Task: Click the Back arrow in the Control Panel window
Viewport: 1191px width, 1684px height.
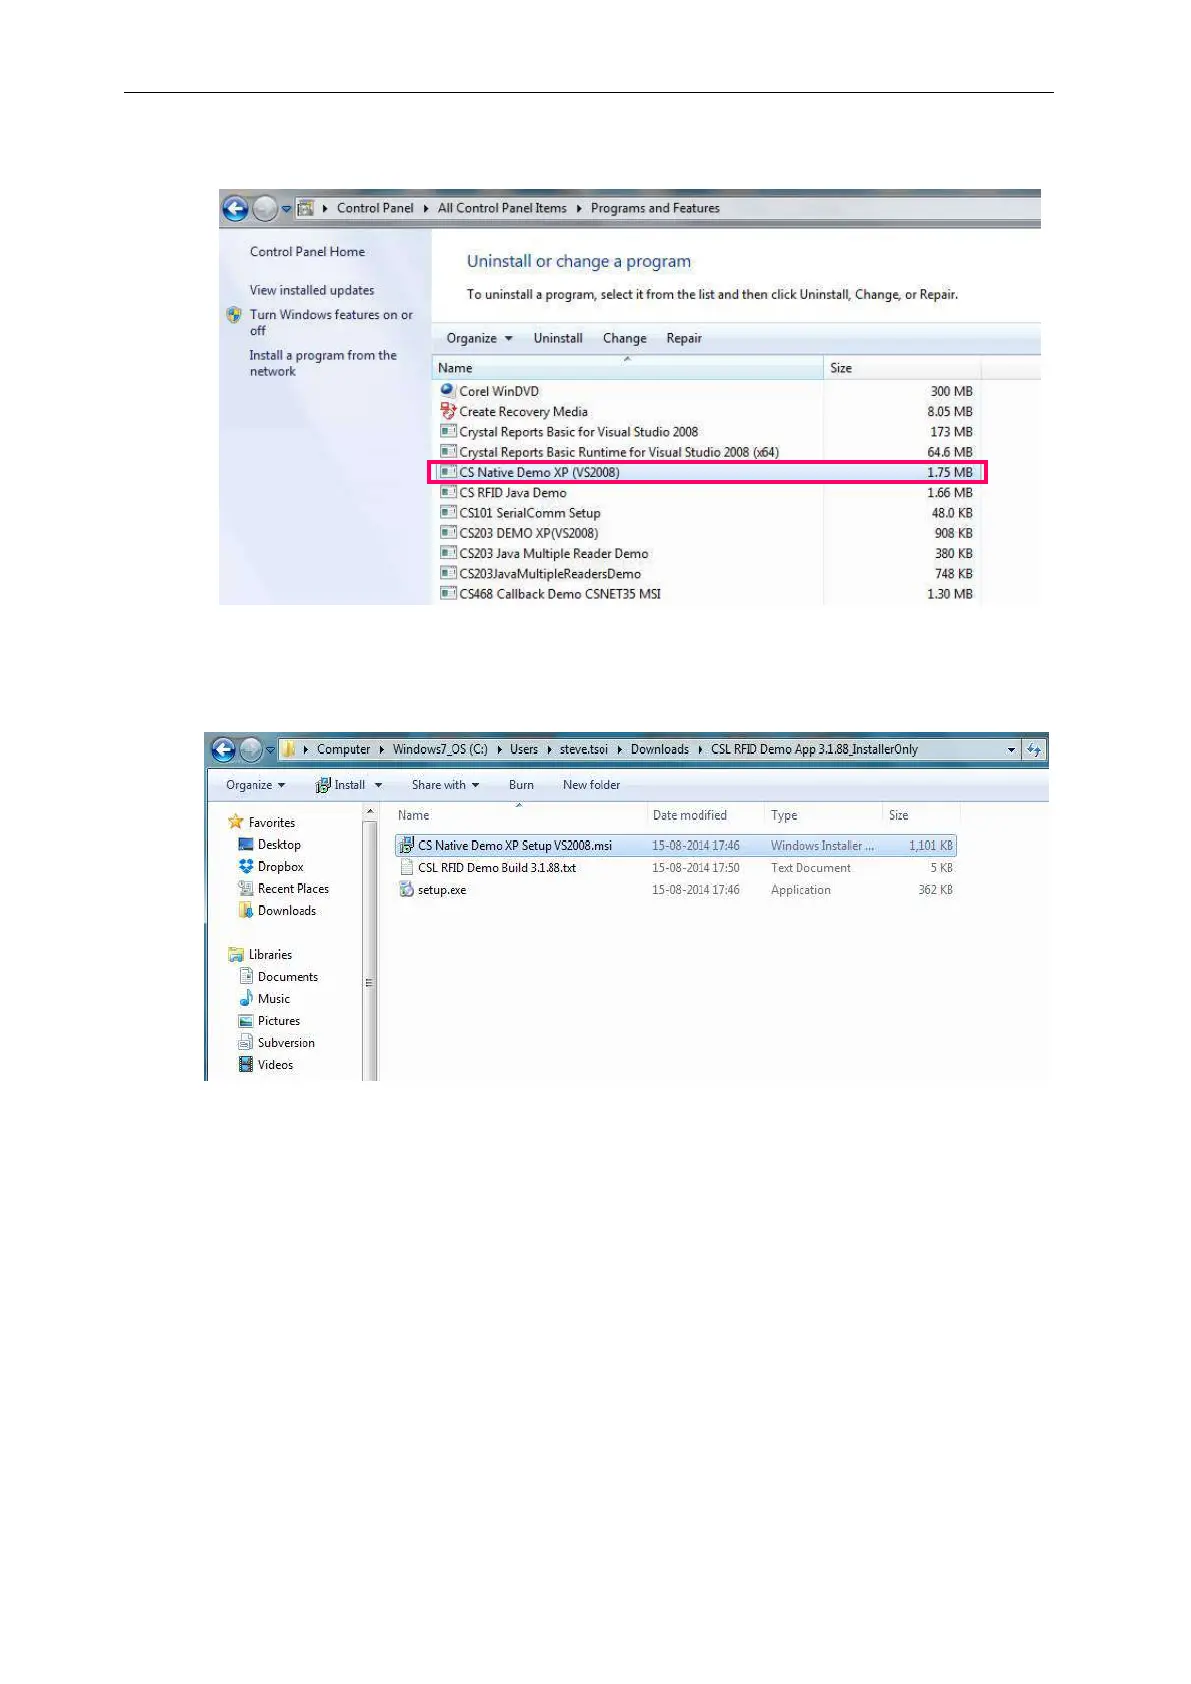Action: [x=235, y=208]
